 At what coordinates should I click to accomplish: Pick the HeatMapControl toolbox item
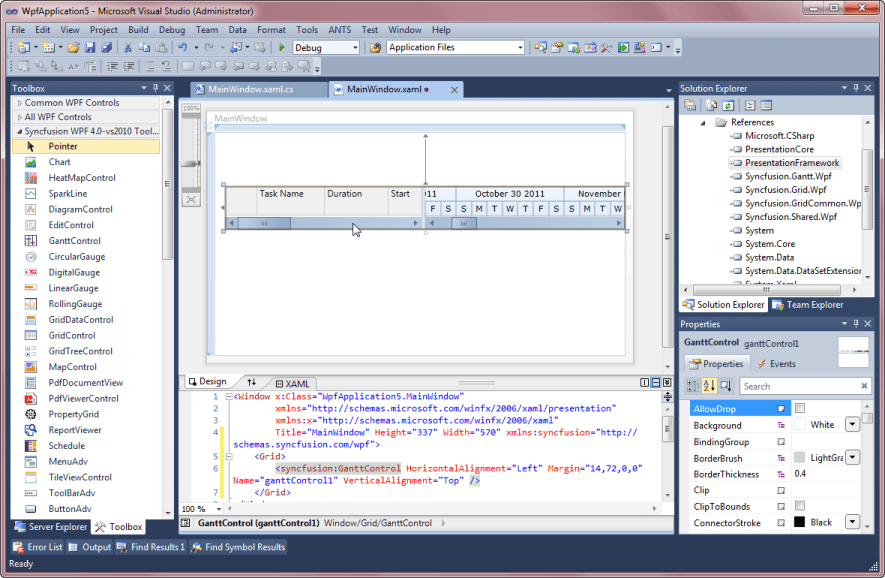click(81, 178)
